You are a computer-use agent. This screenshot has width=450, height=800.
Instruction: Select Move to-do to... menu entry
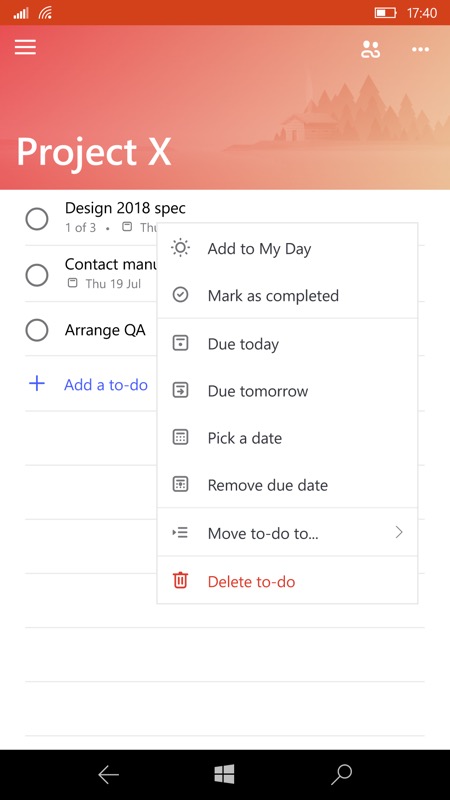coord(287,533)
